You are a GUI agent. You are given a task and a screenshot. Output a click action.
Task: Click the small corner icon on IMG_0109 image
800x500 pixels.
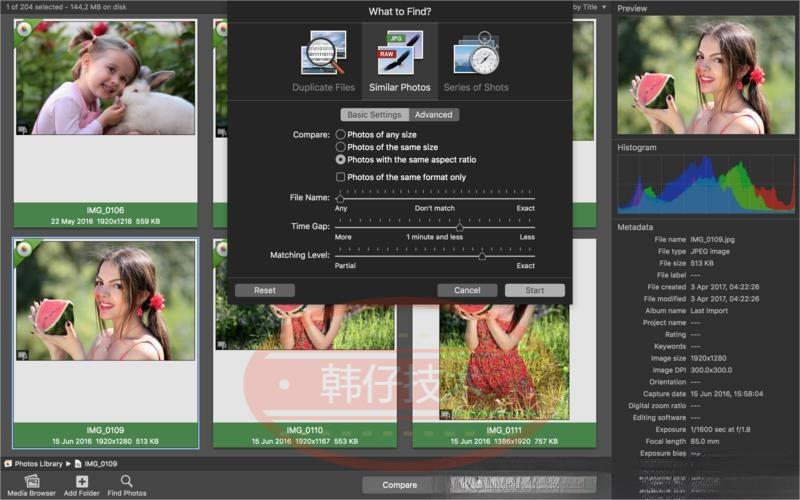click(x=22, y=355)
